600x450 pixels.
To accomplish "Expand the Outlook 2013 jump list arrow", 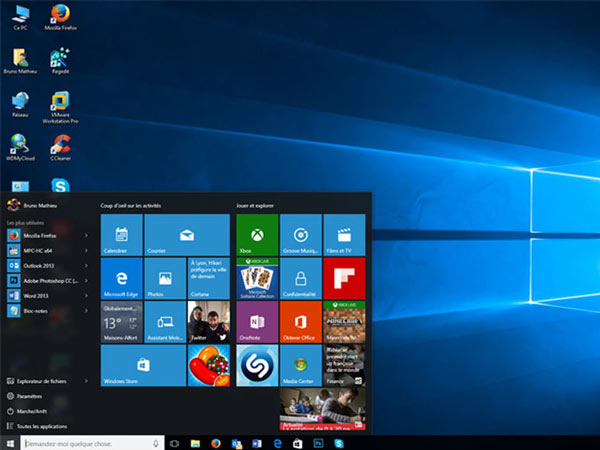I will 86,266.
